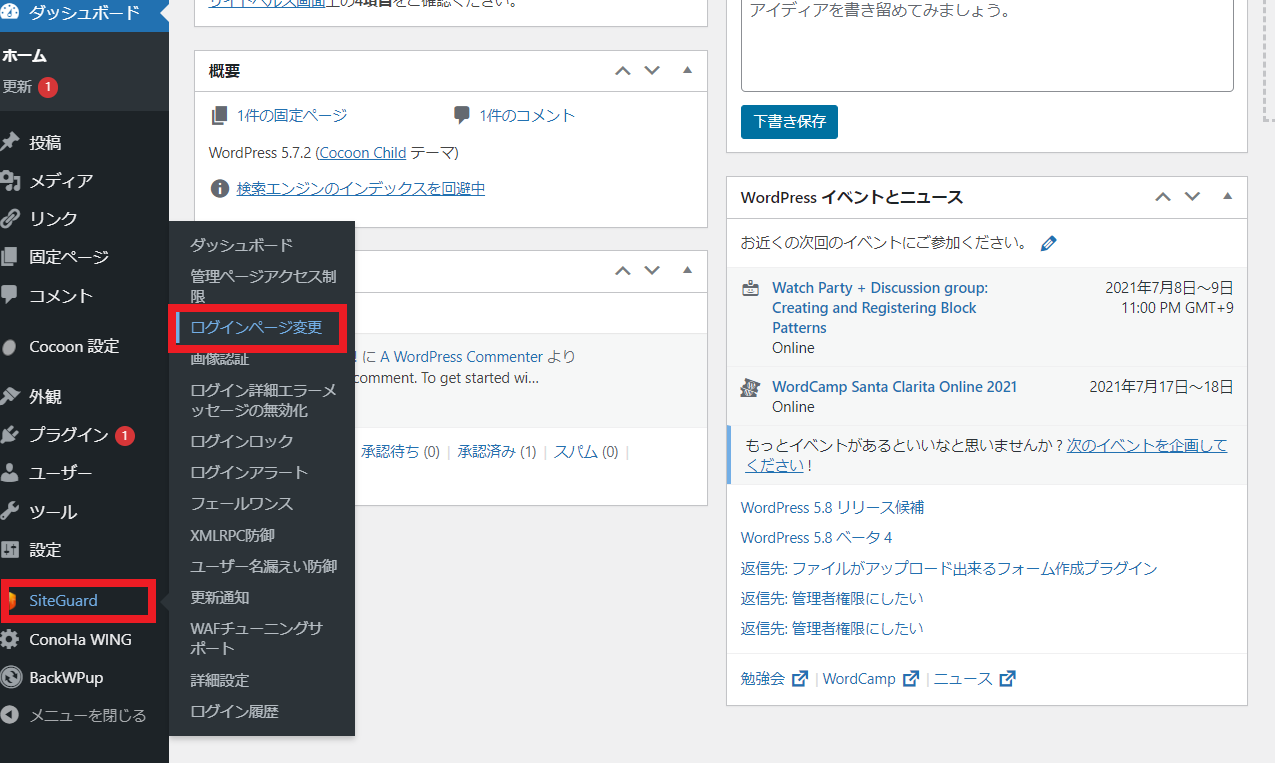
Task: Click the media icon beside メディア
Action: (10, 181)
